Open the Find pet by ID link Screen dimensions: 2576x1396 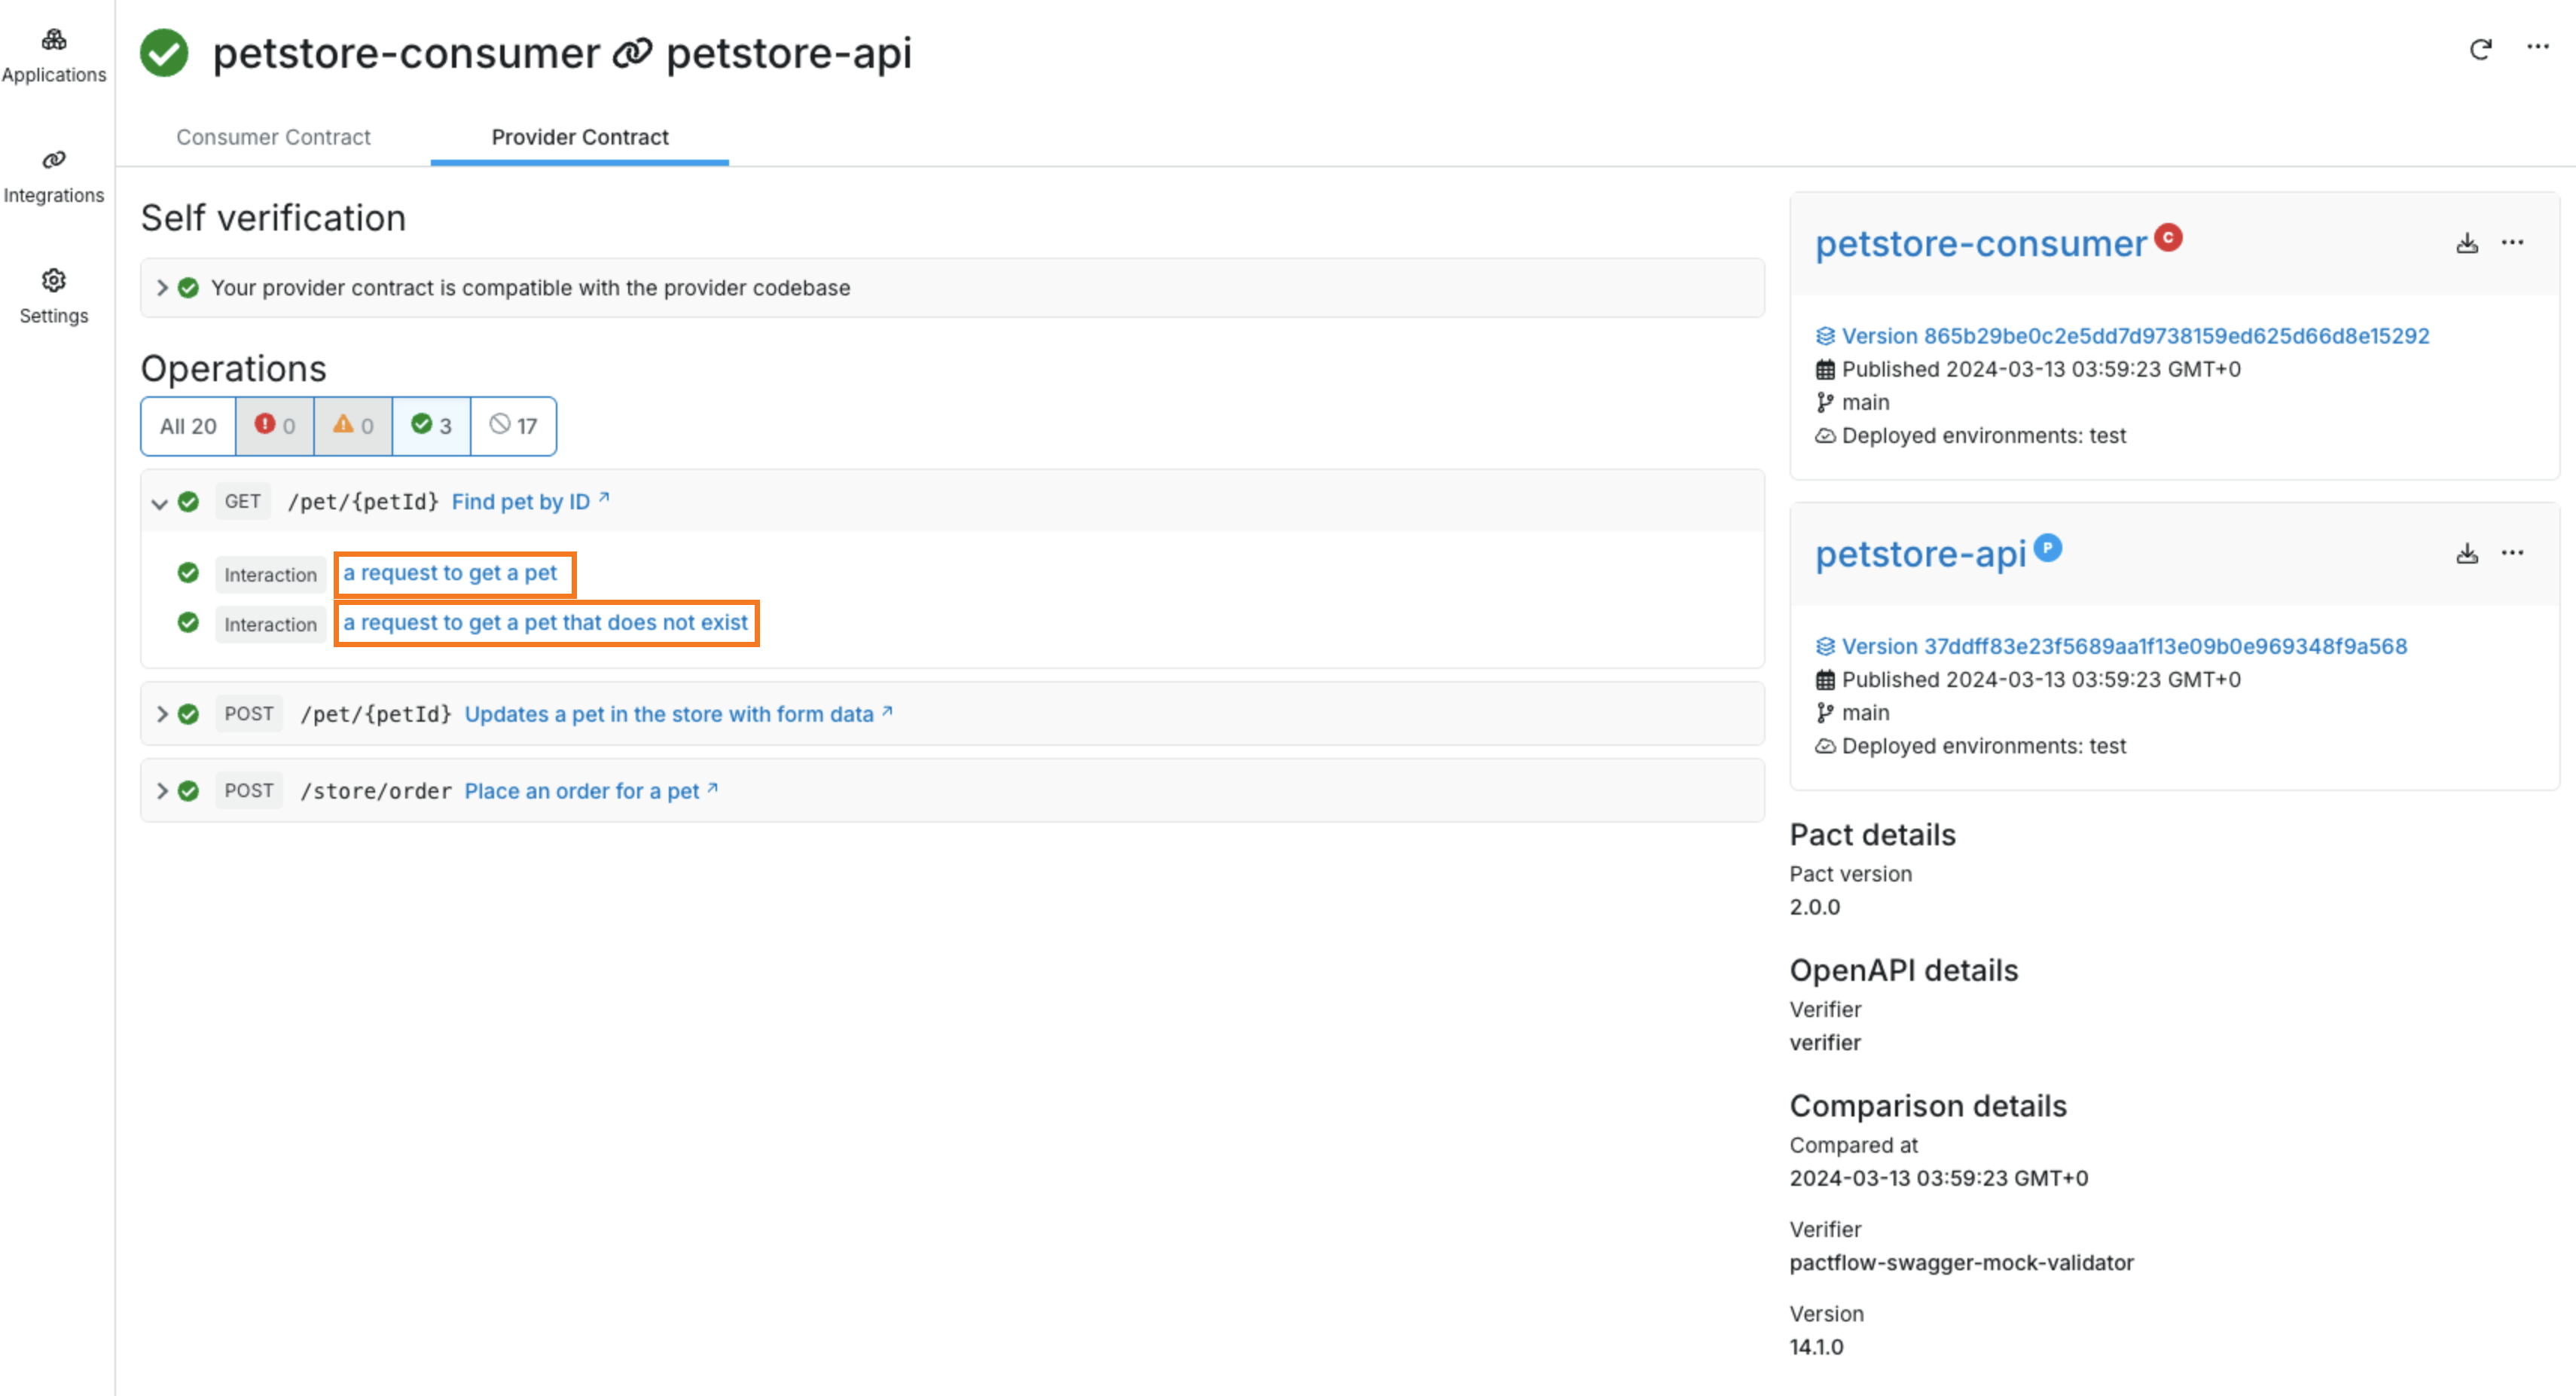point(523,501)
